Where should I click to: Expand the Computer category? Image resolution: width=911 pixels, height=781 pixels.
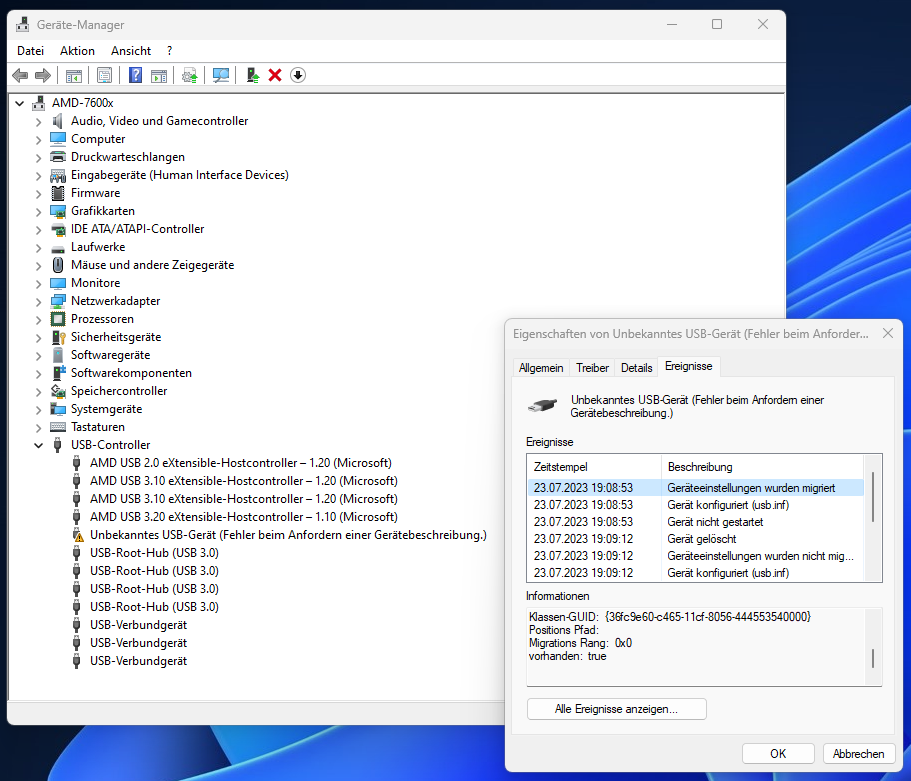(x=38, y=139)
